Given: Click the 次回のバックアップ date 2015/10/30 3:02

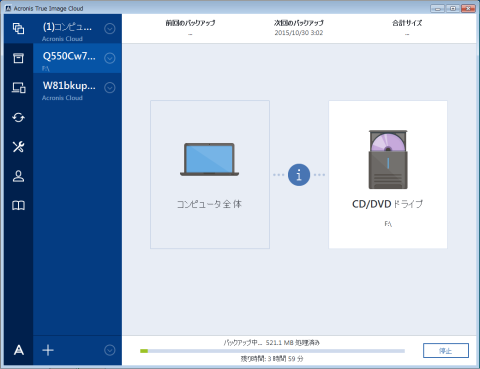Looking at the screenshot, I should [299, 33].
